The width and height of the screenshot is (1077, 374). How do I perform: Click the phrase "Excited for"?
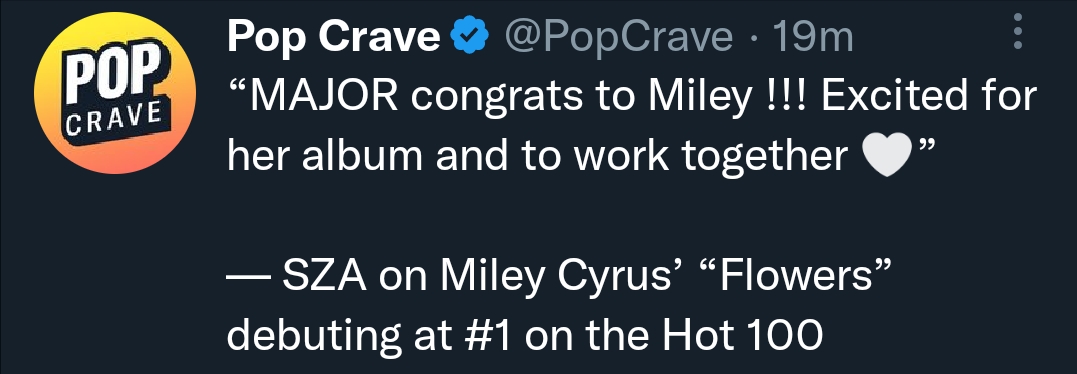[929, 97]
